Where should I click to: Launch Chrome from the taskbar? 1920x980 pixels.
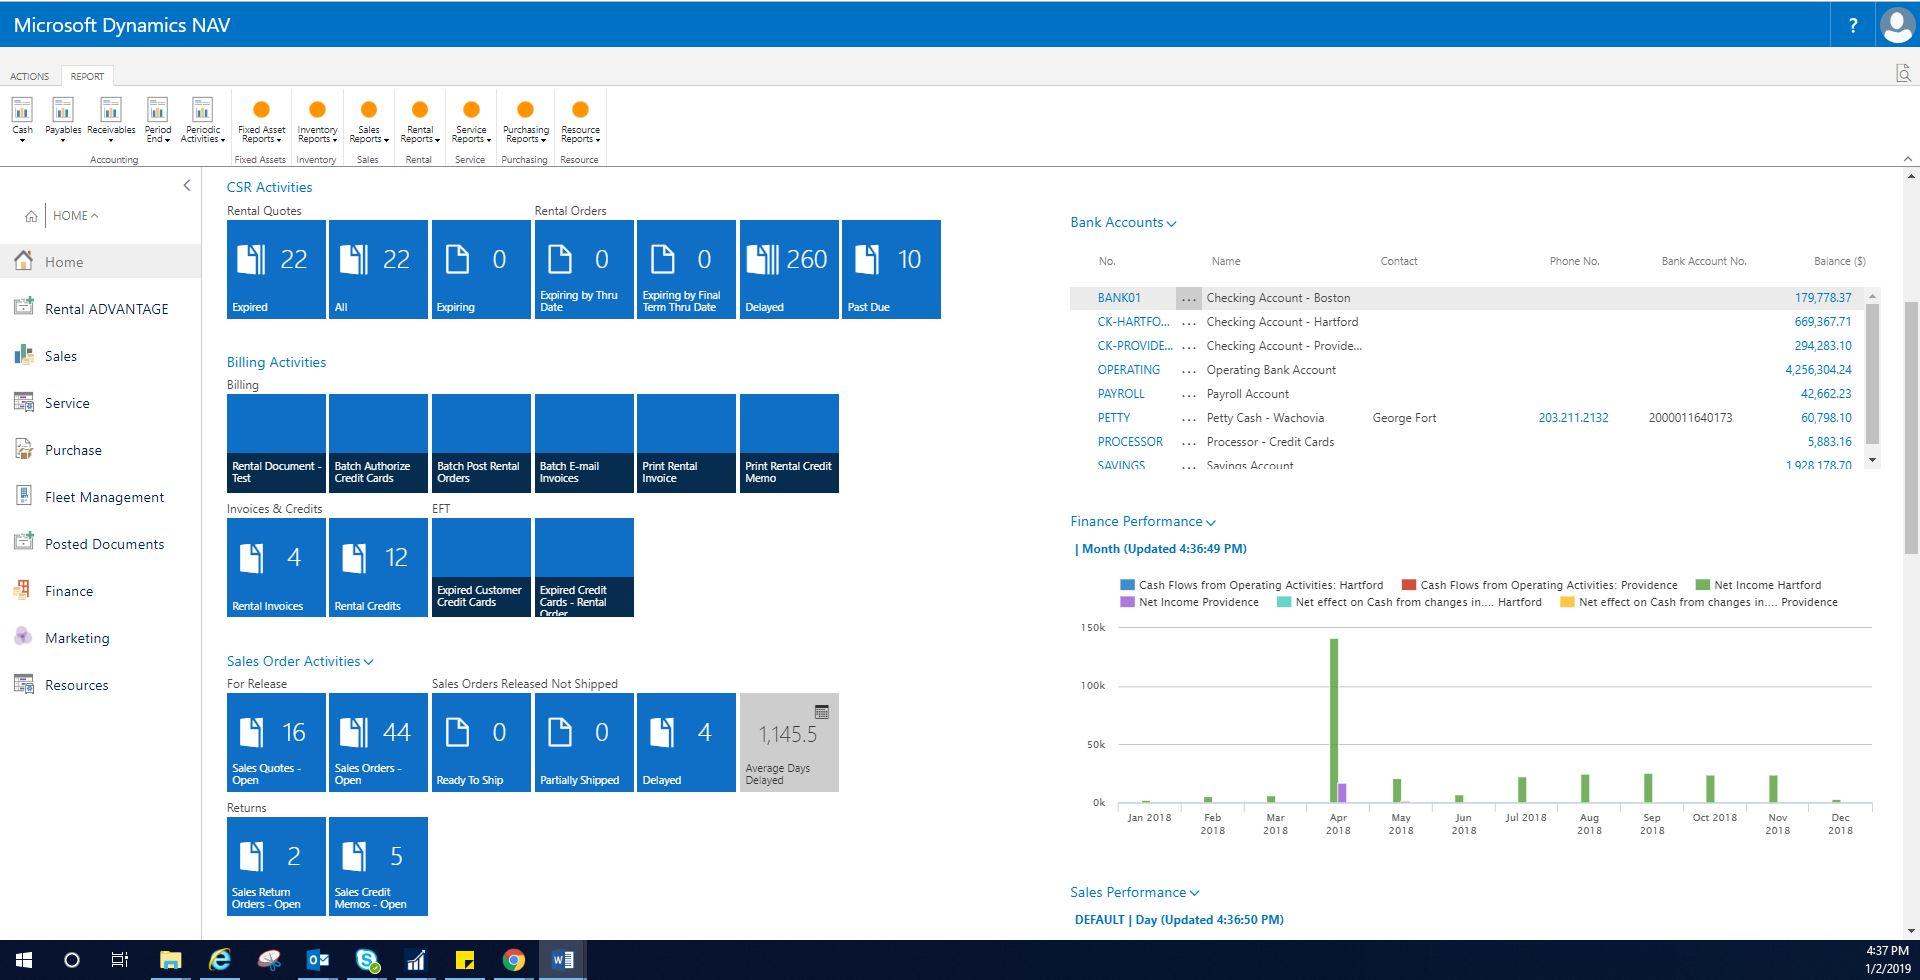[514, 960]
